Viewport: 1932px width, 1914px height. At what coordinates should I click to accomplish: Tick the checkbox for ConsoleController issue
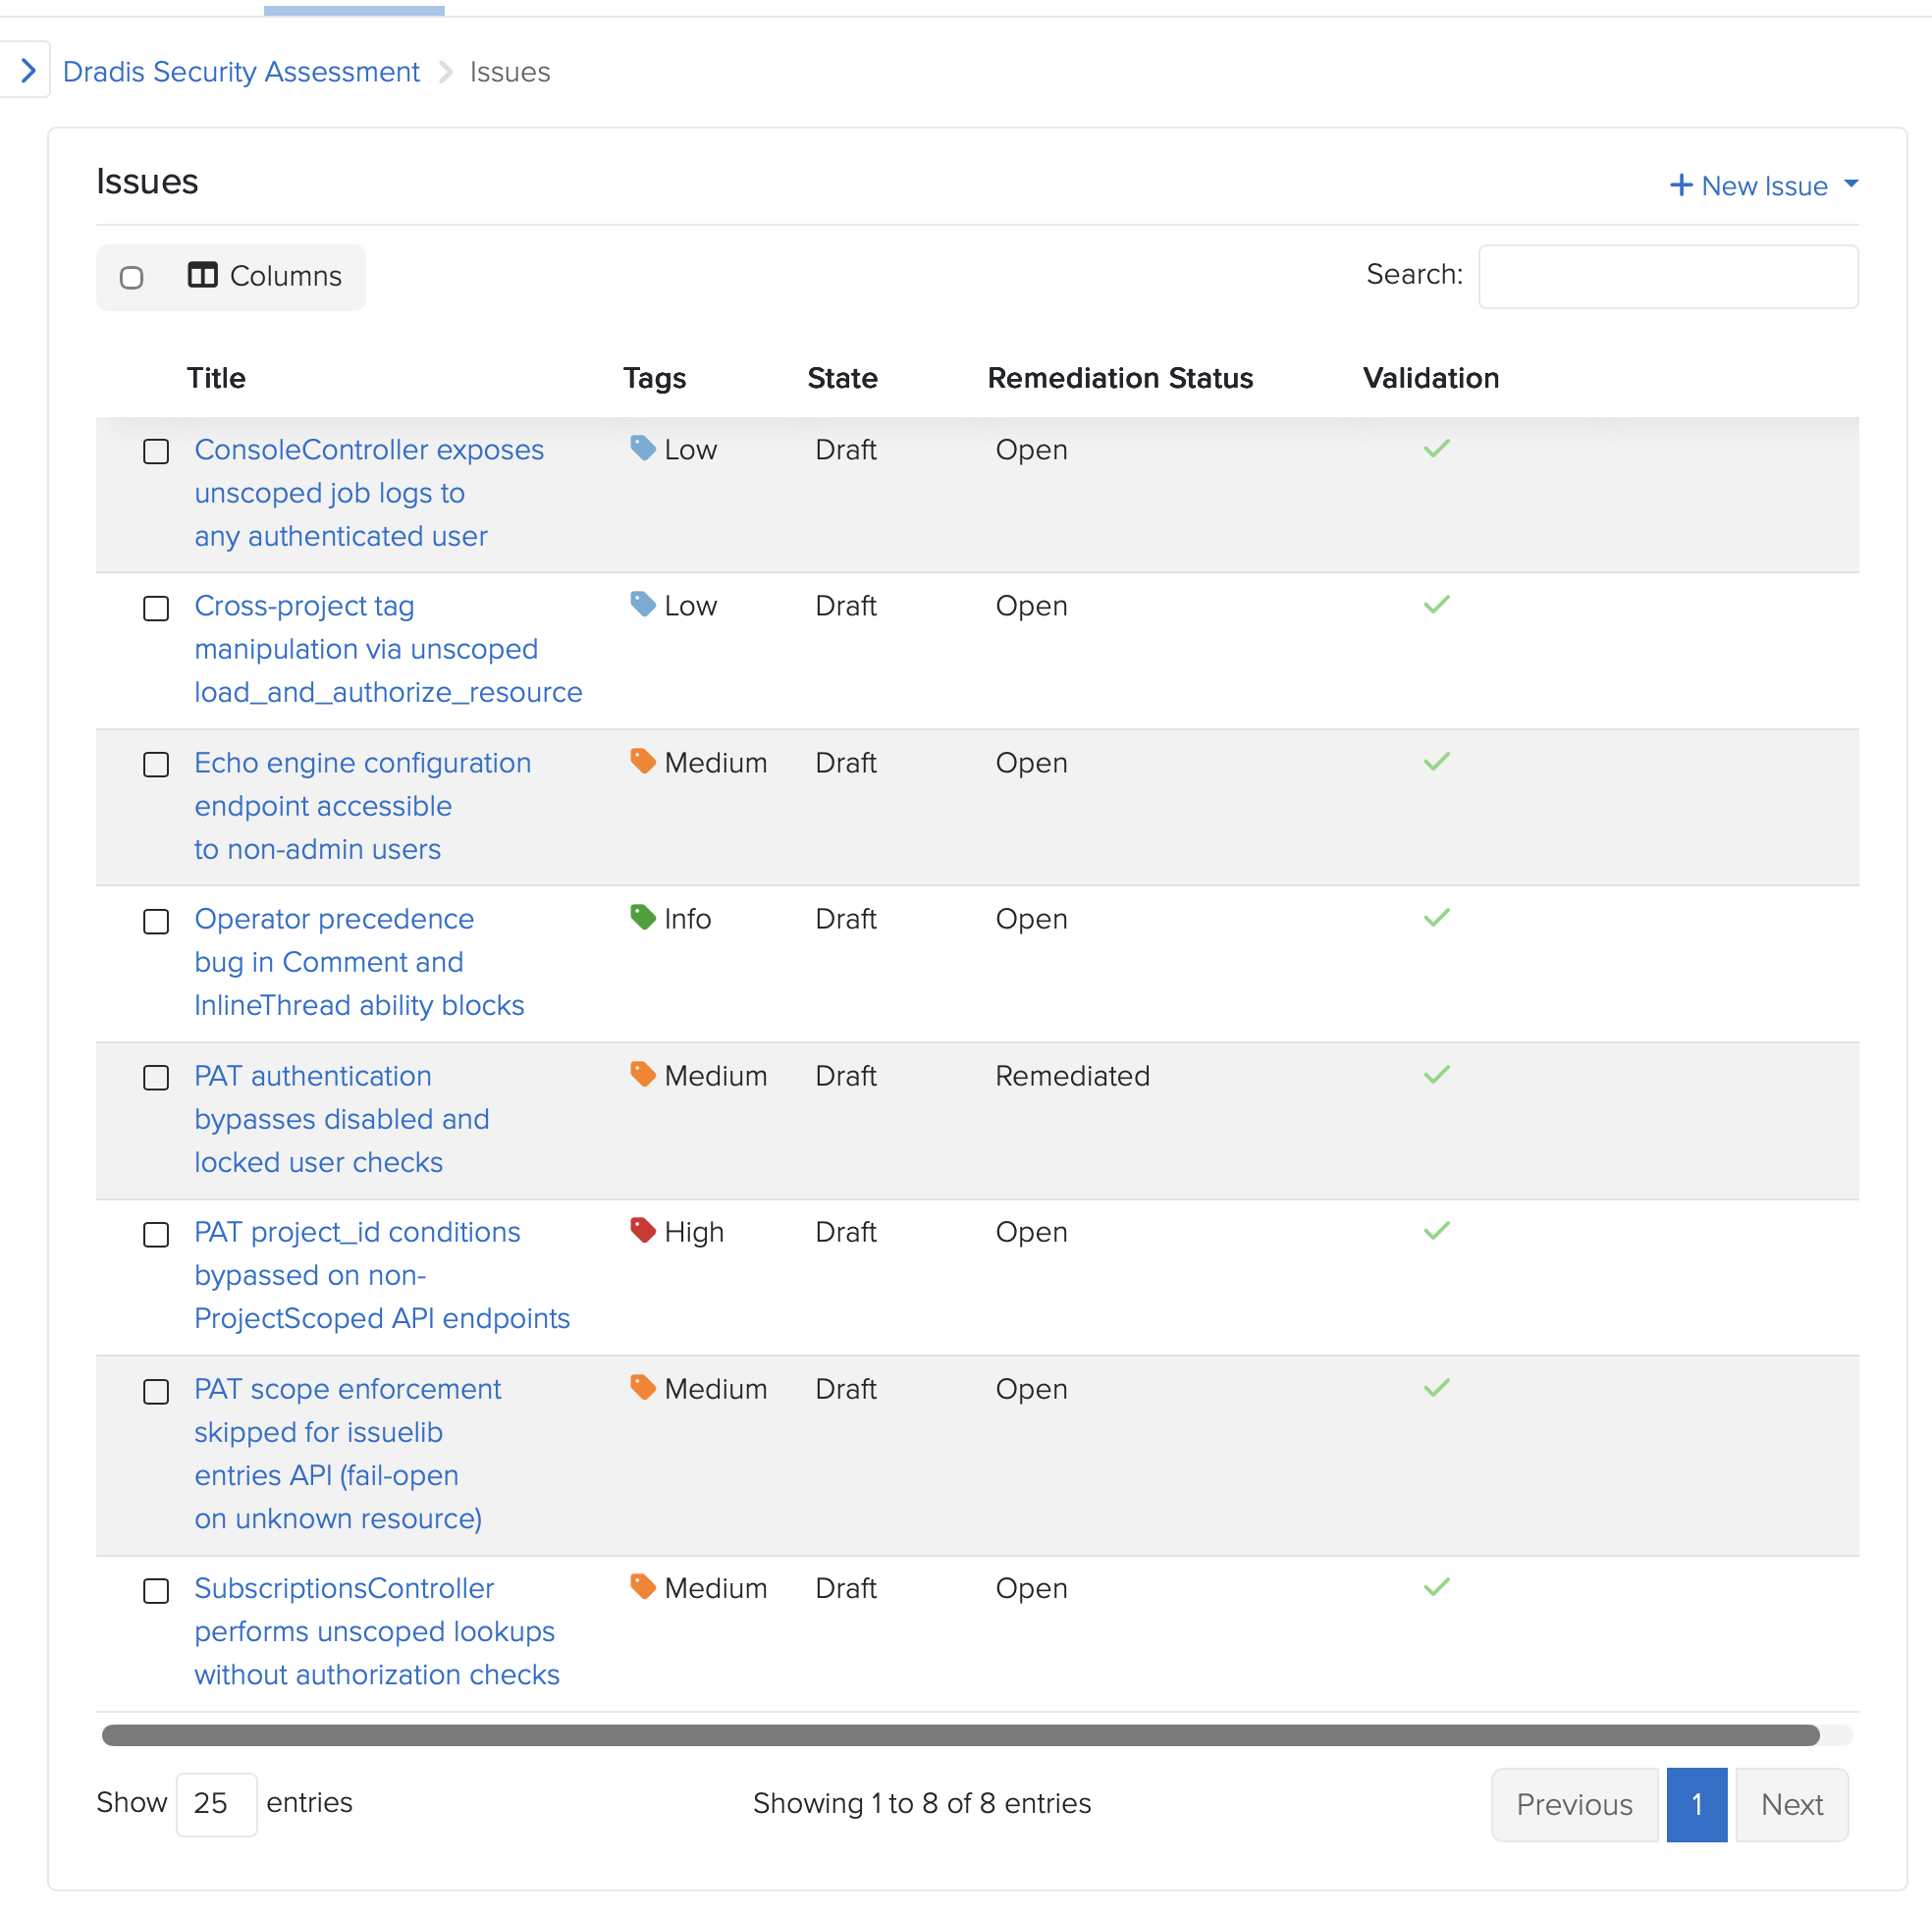click(156, 452)
